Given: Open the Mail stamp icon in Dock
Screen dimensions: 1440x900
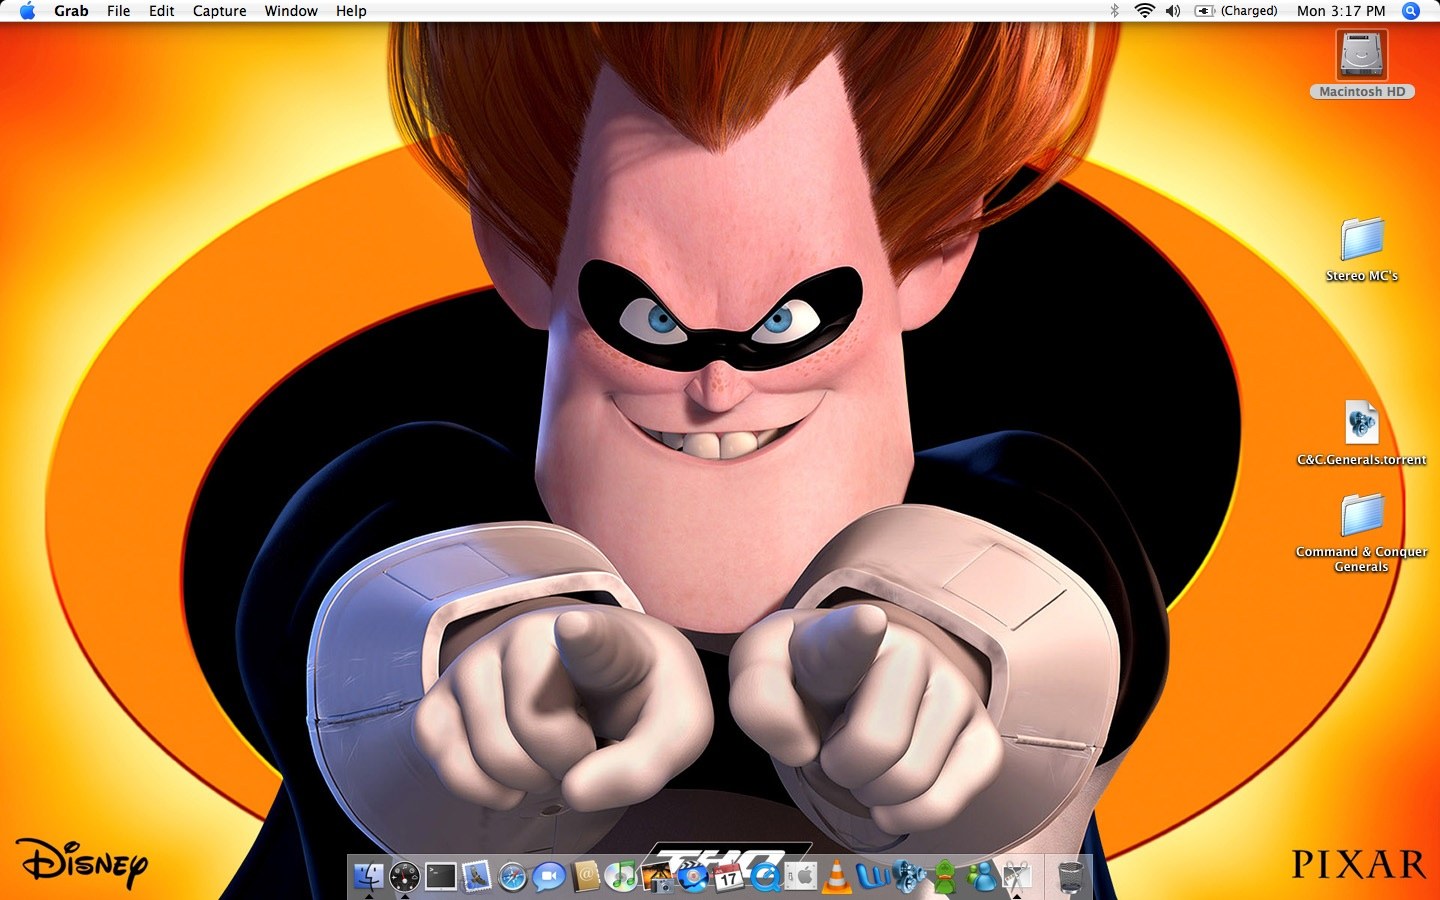Looking at the screenshot, I should click(x=476, y=877).
